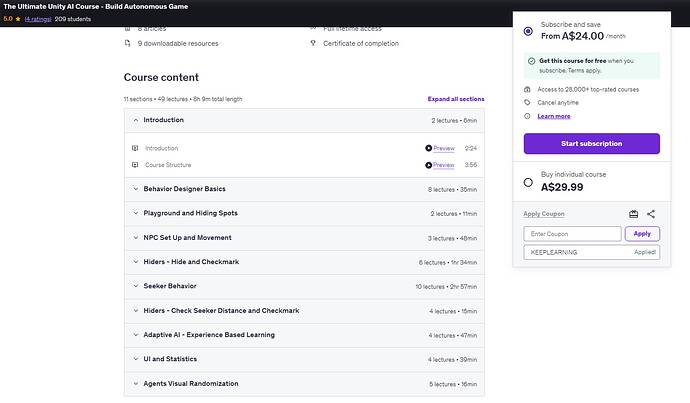Click the star rating icon in header
The image size is (690, 403).
coord(18,19)
